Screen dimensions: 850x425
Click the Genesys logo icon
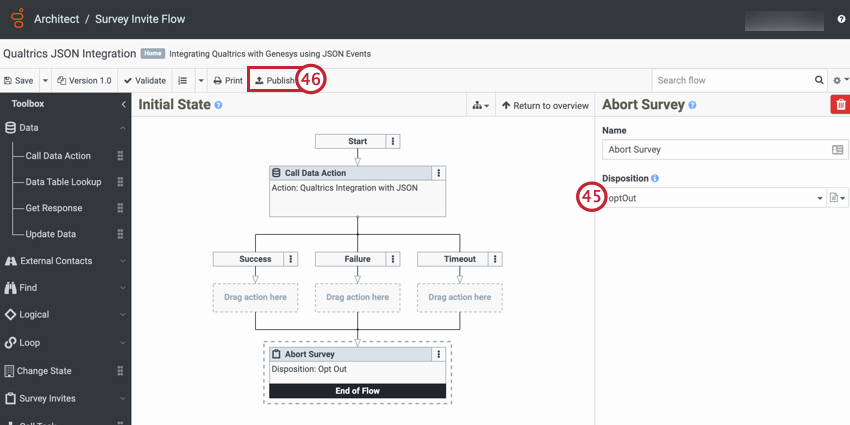click(15, 19)
